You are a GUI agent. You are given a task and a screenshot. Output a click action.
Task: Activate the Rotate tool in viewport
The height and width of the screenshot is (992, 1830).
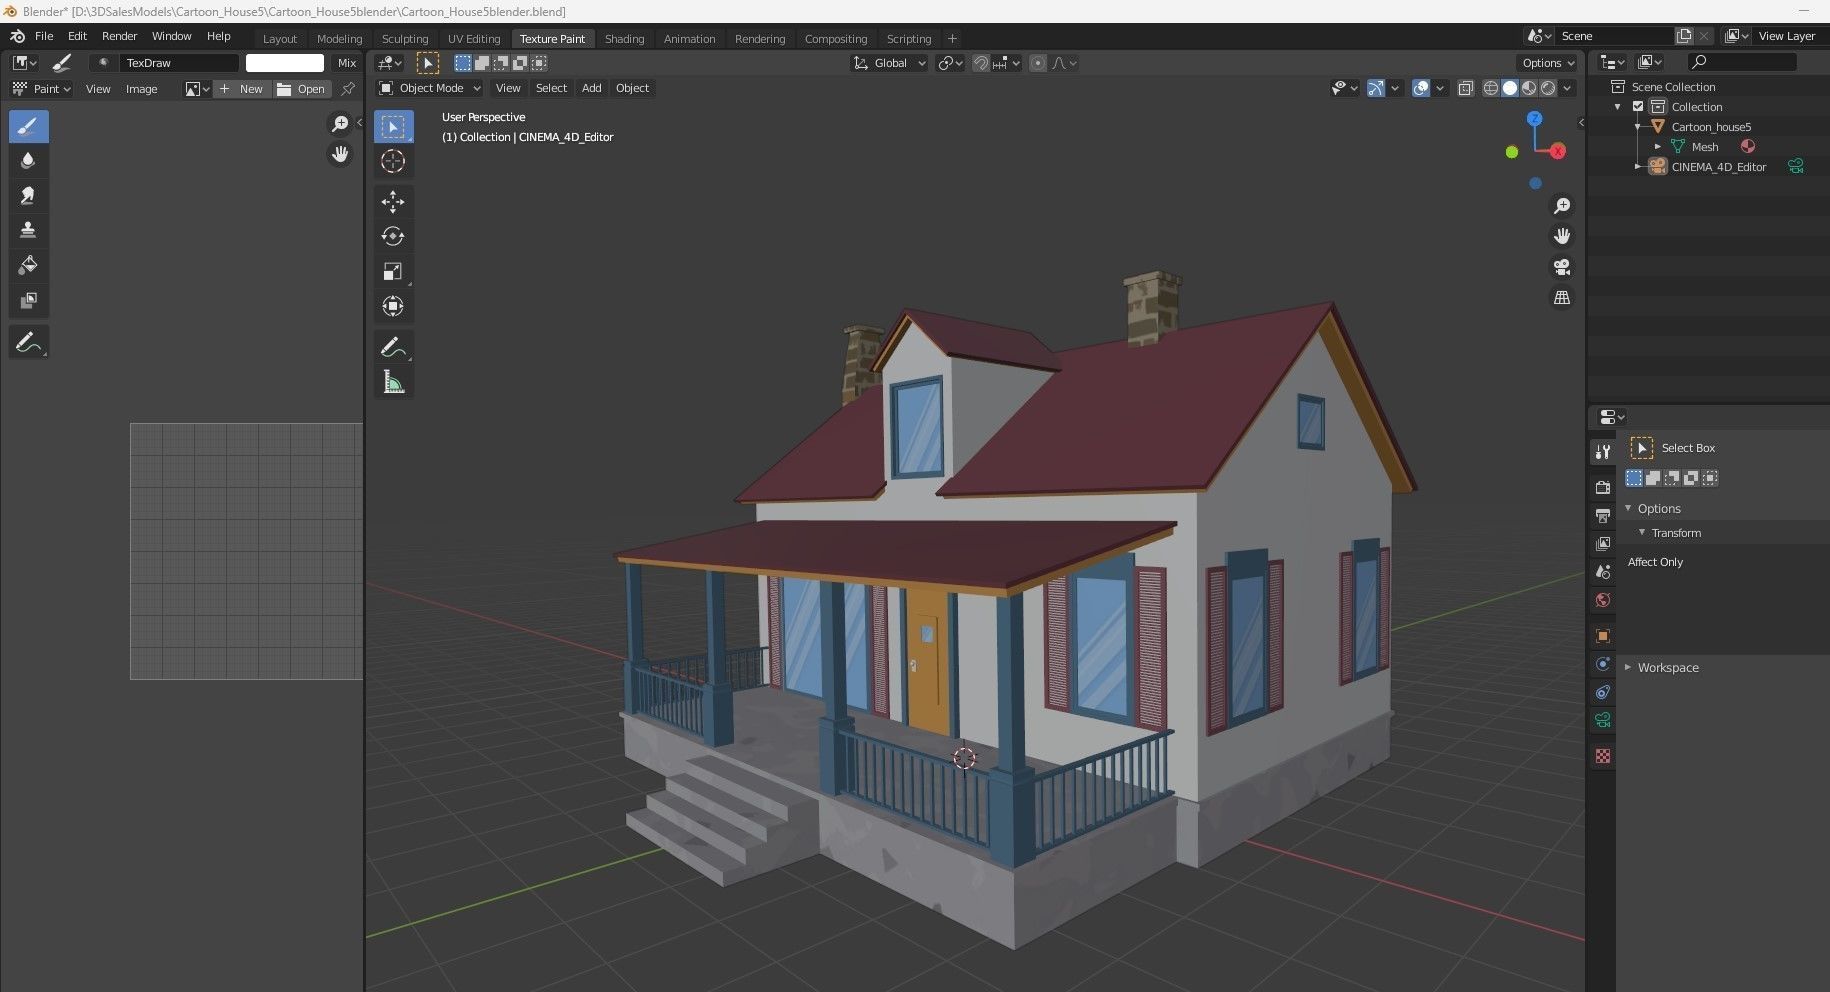(393, 237)
